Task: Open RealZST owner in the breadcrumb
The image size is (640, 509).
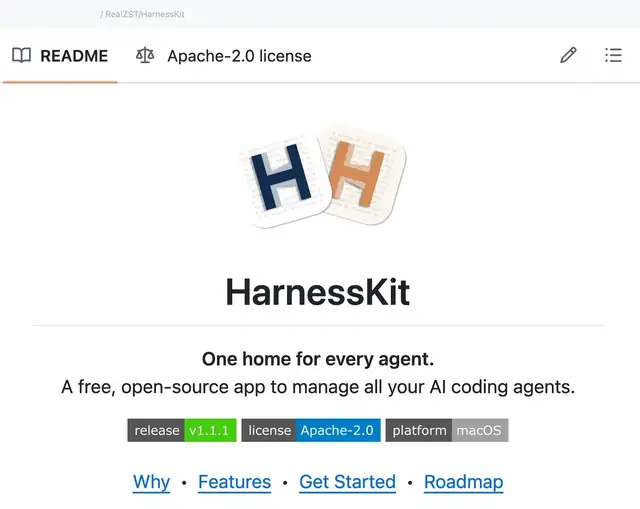Action: 122,14
